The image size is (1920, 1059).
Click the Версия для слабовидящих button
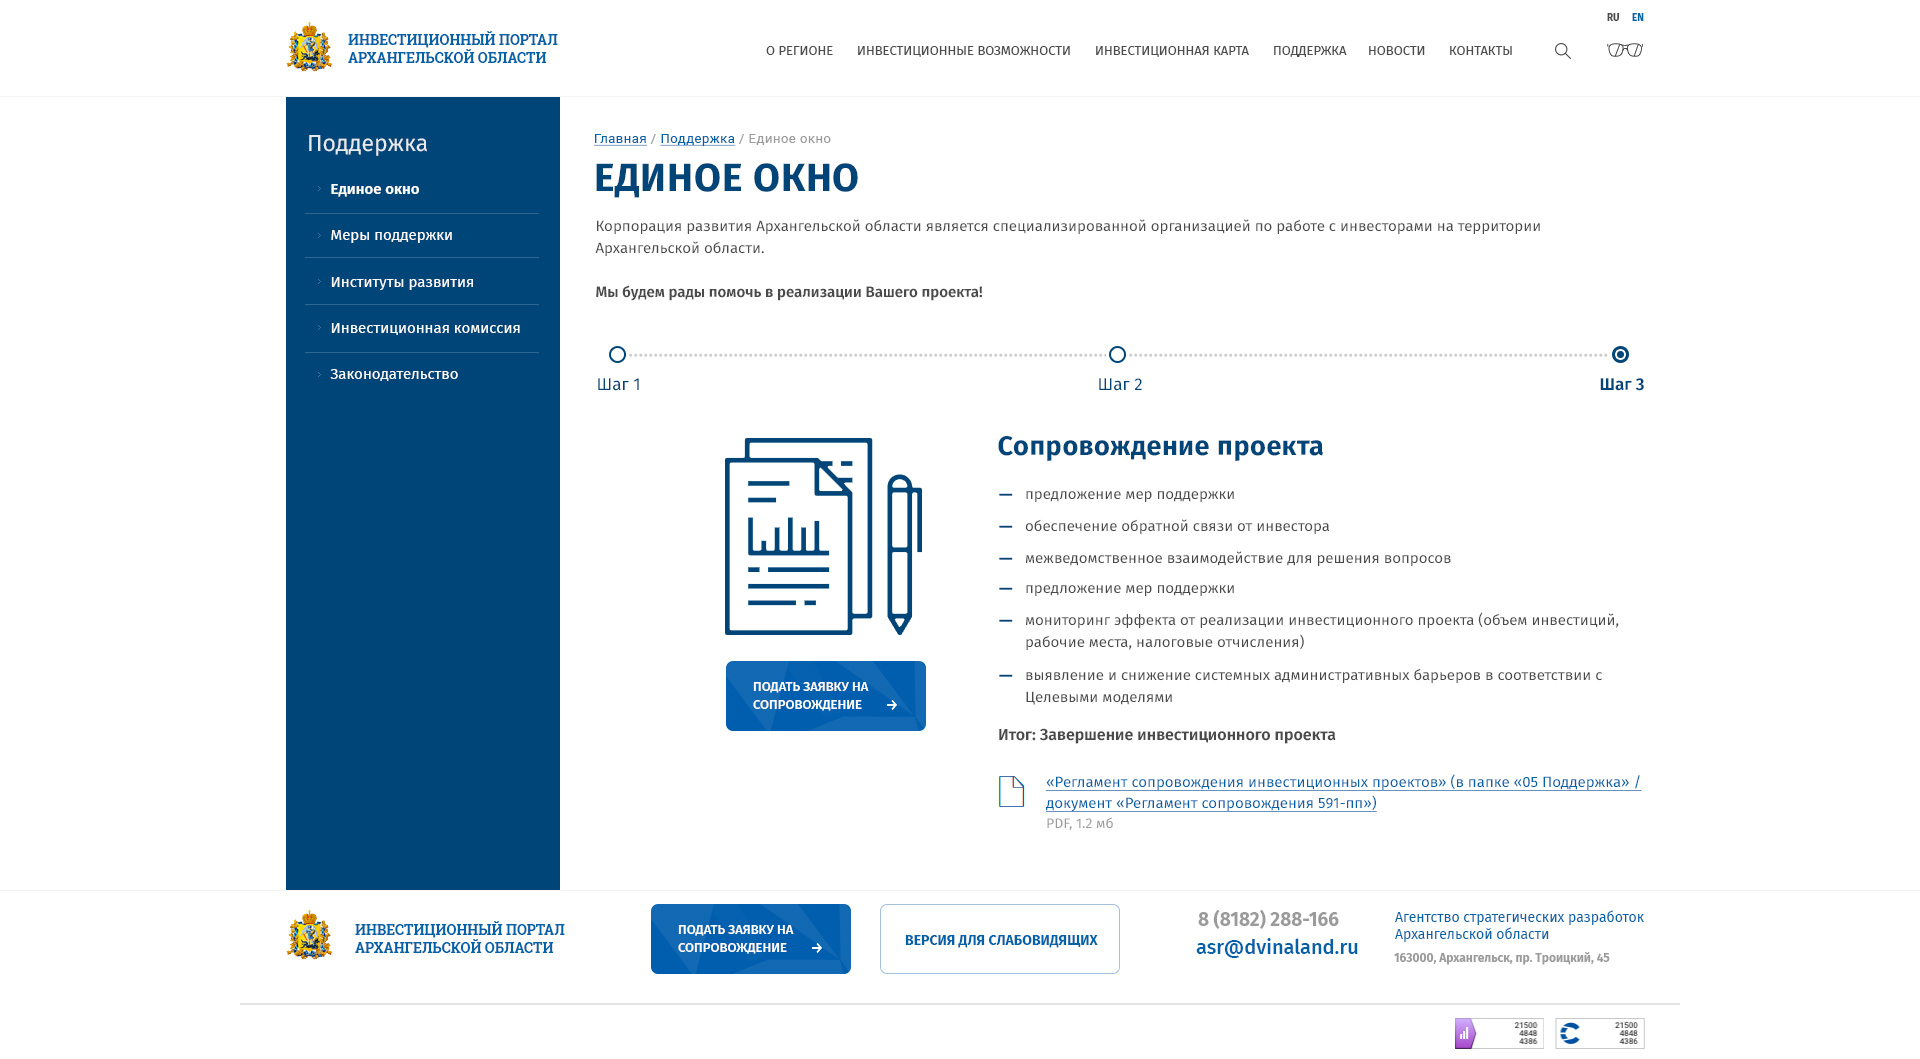pos(1000,940)
